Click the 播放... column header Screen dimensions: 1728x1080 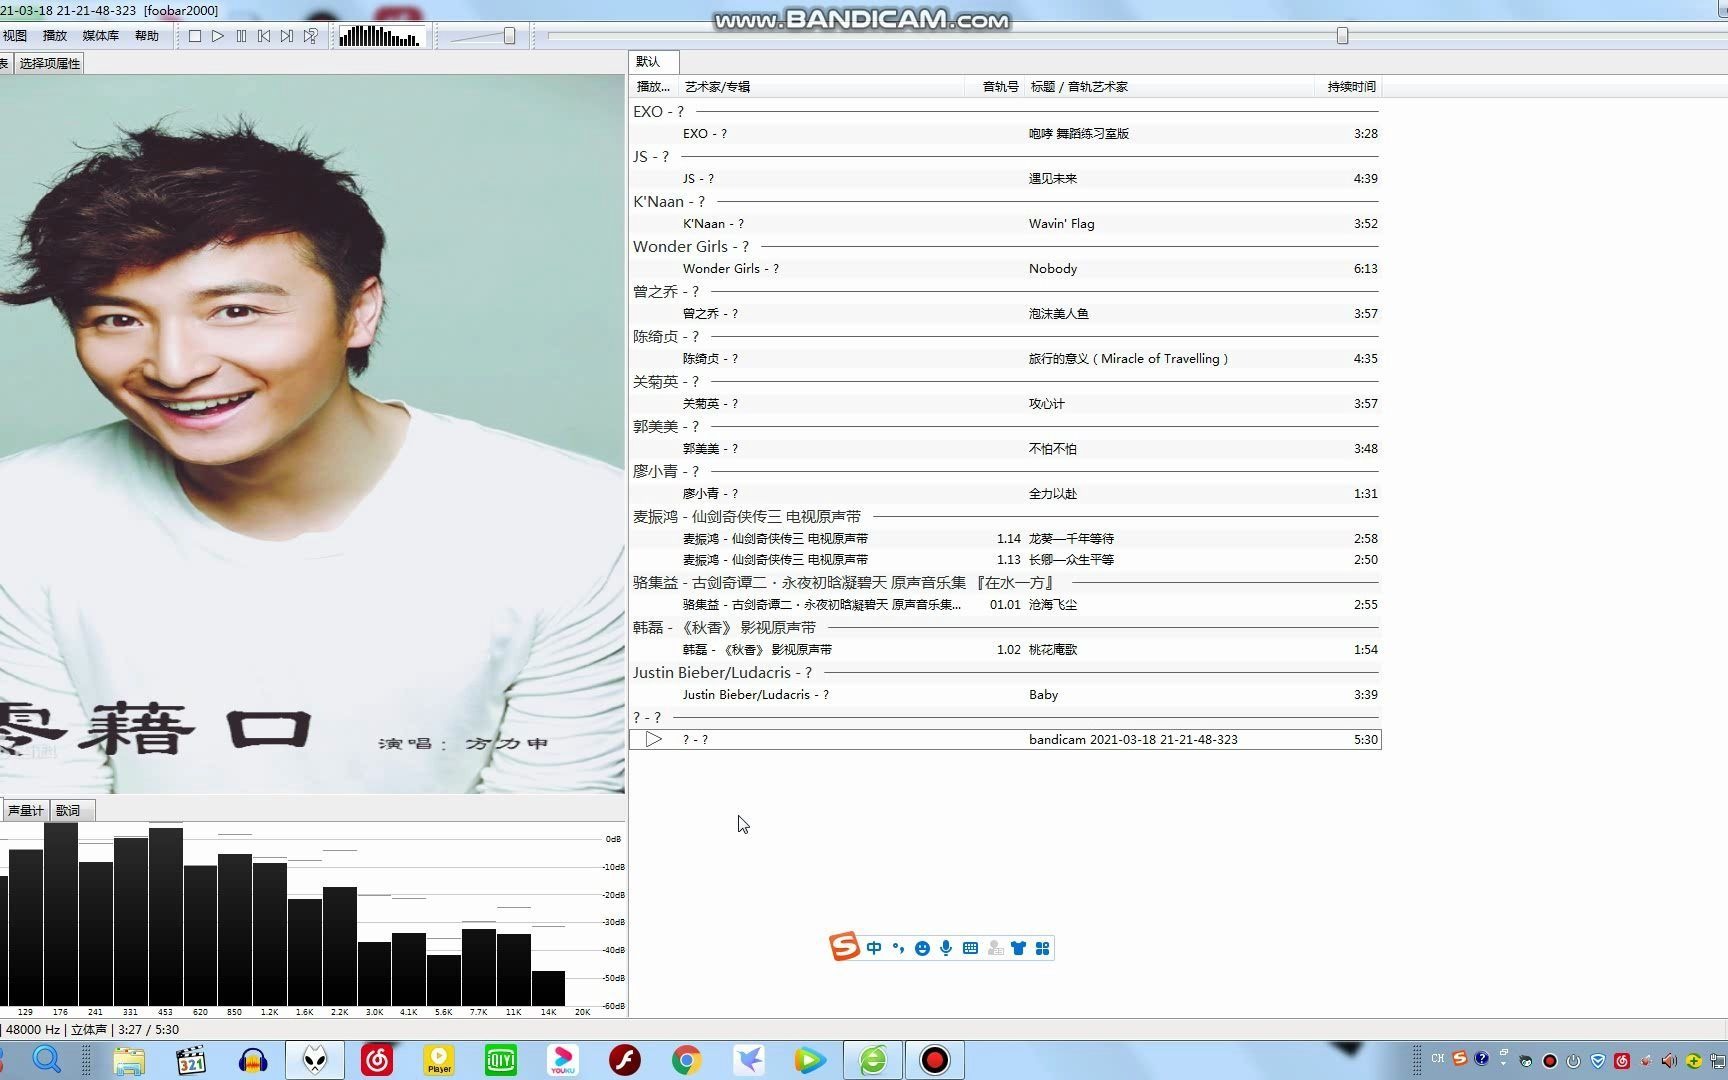pyautogui.click(x=654, y=87)
